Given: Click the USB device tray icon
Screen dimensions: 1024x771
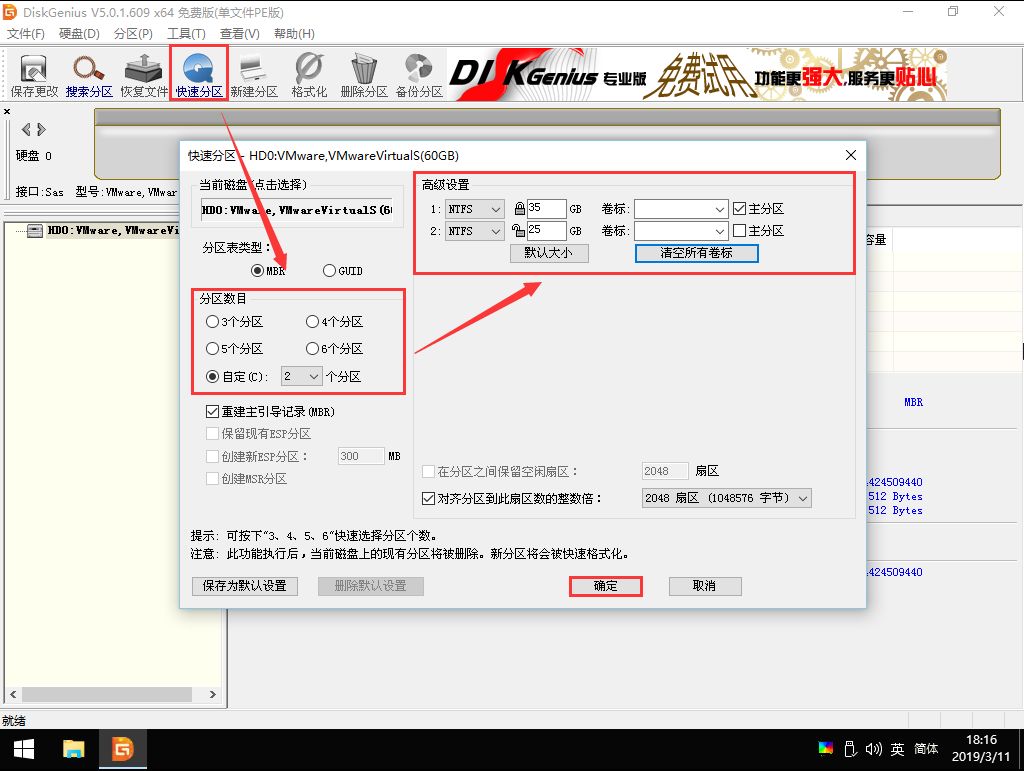Looking at the screenshot, I should pos(850,749).
